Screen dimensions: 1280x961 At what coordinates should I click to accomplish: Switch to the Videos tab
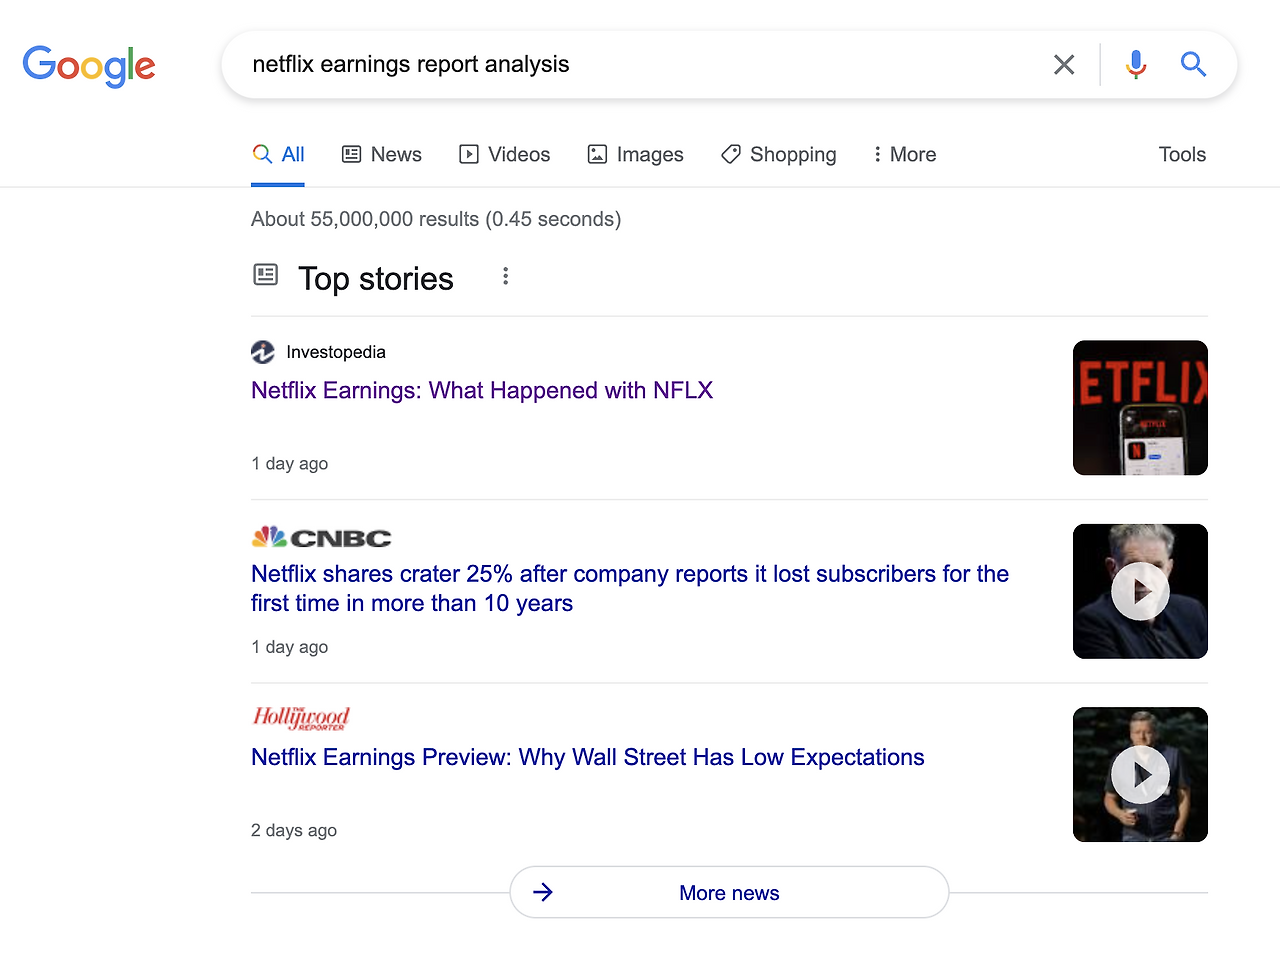[x=505, y=155]
